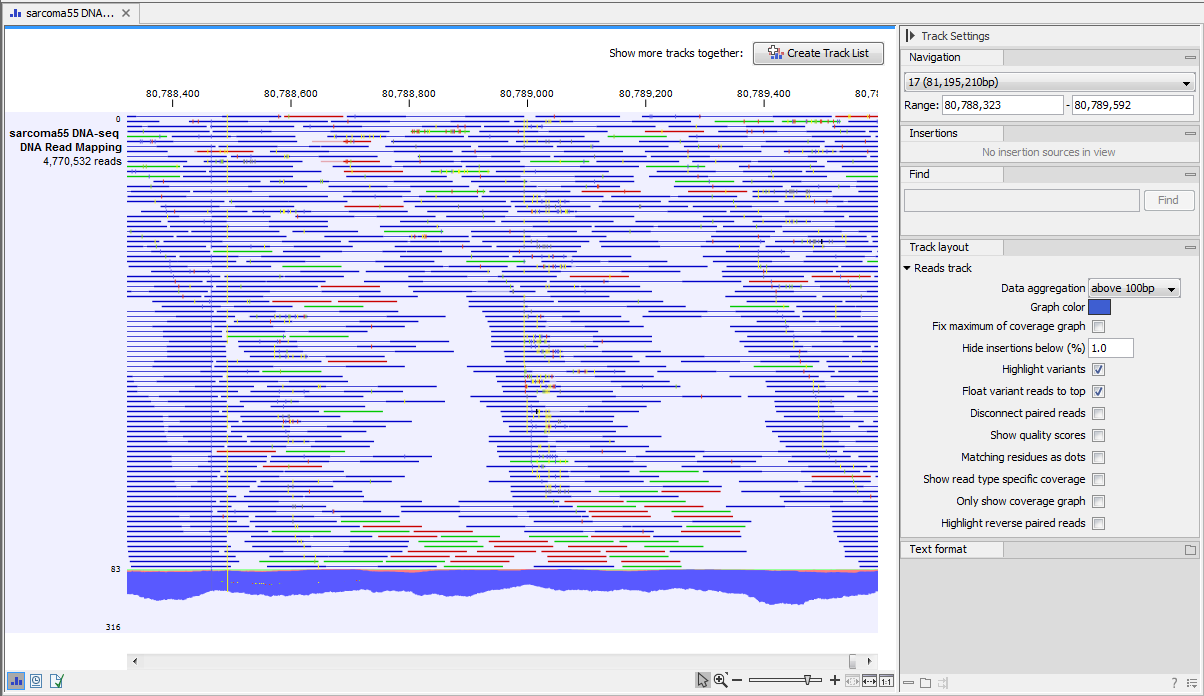The height and width of the screenshot is (696, 1204).
Task: Click the Create Track List button
Action: [818, 53]
